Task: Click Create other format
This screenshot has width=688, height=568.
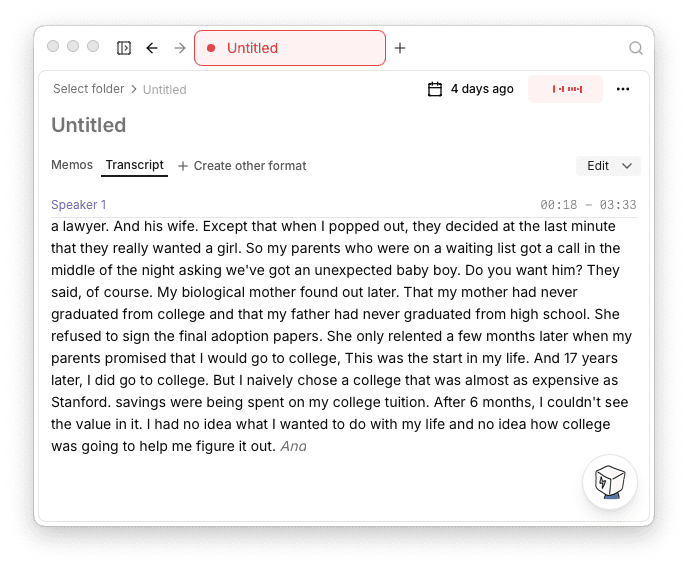Action: click(x=242, y=166)
